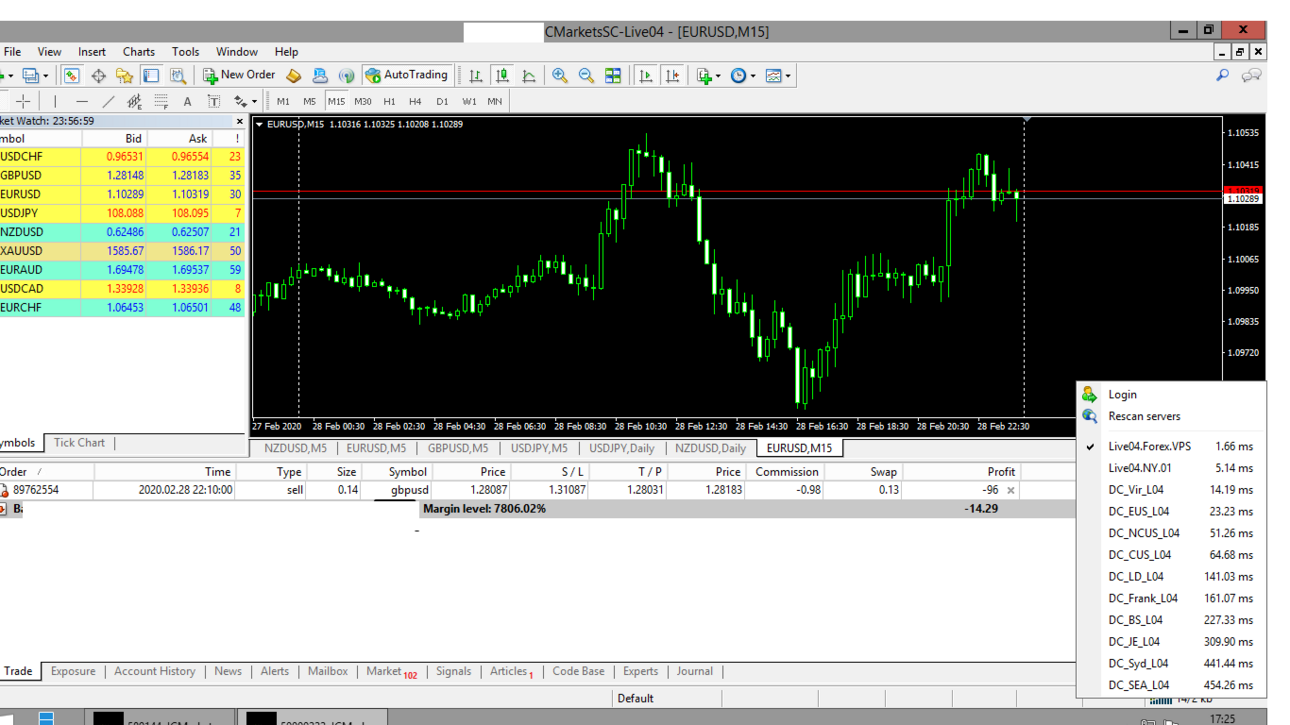The height and width of the screenshot is (725, 1290).
Task: Switch to the Account History tab
Action: point(154,671)
